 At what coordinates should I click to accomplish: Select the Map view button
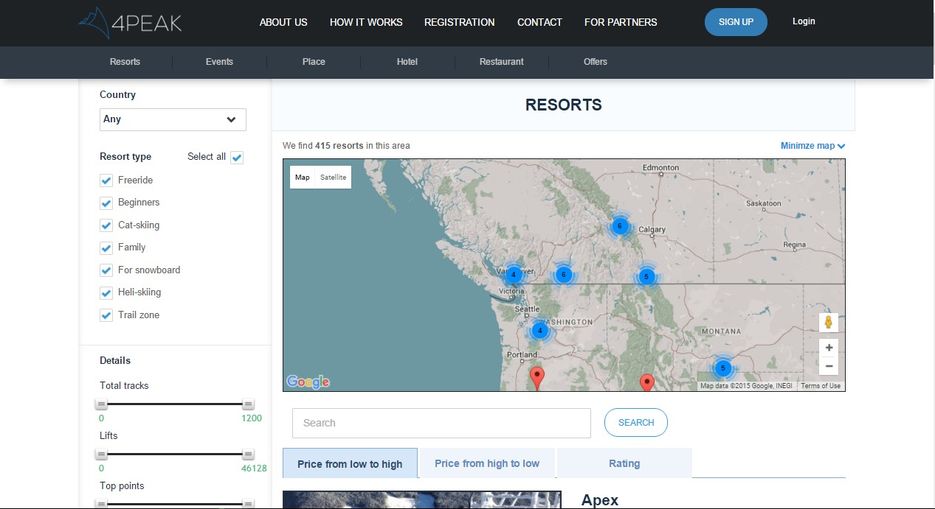302,177
